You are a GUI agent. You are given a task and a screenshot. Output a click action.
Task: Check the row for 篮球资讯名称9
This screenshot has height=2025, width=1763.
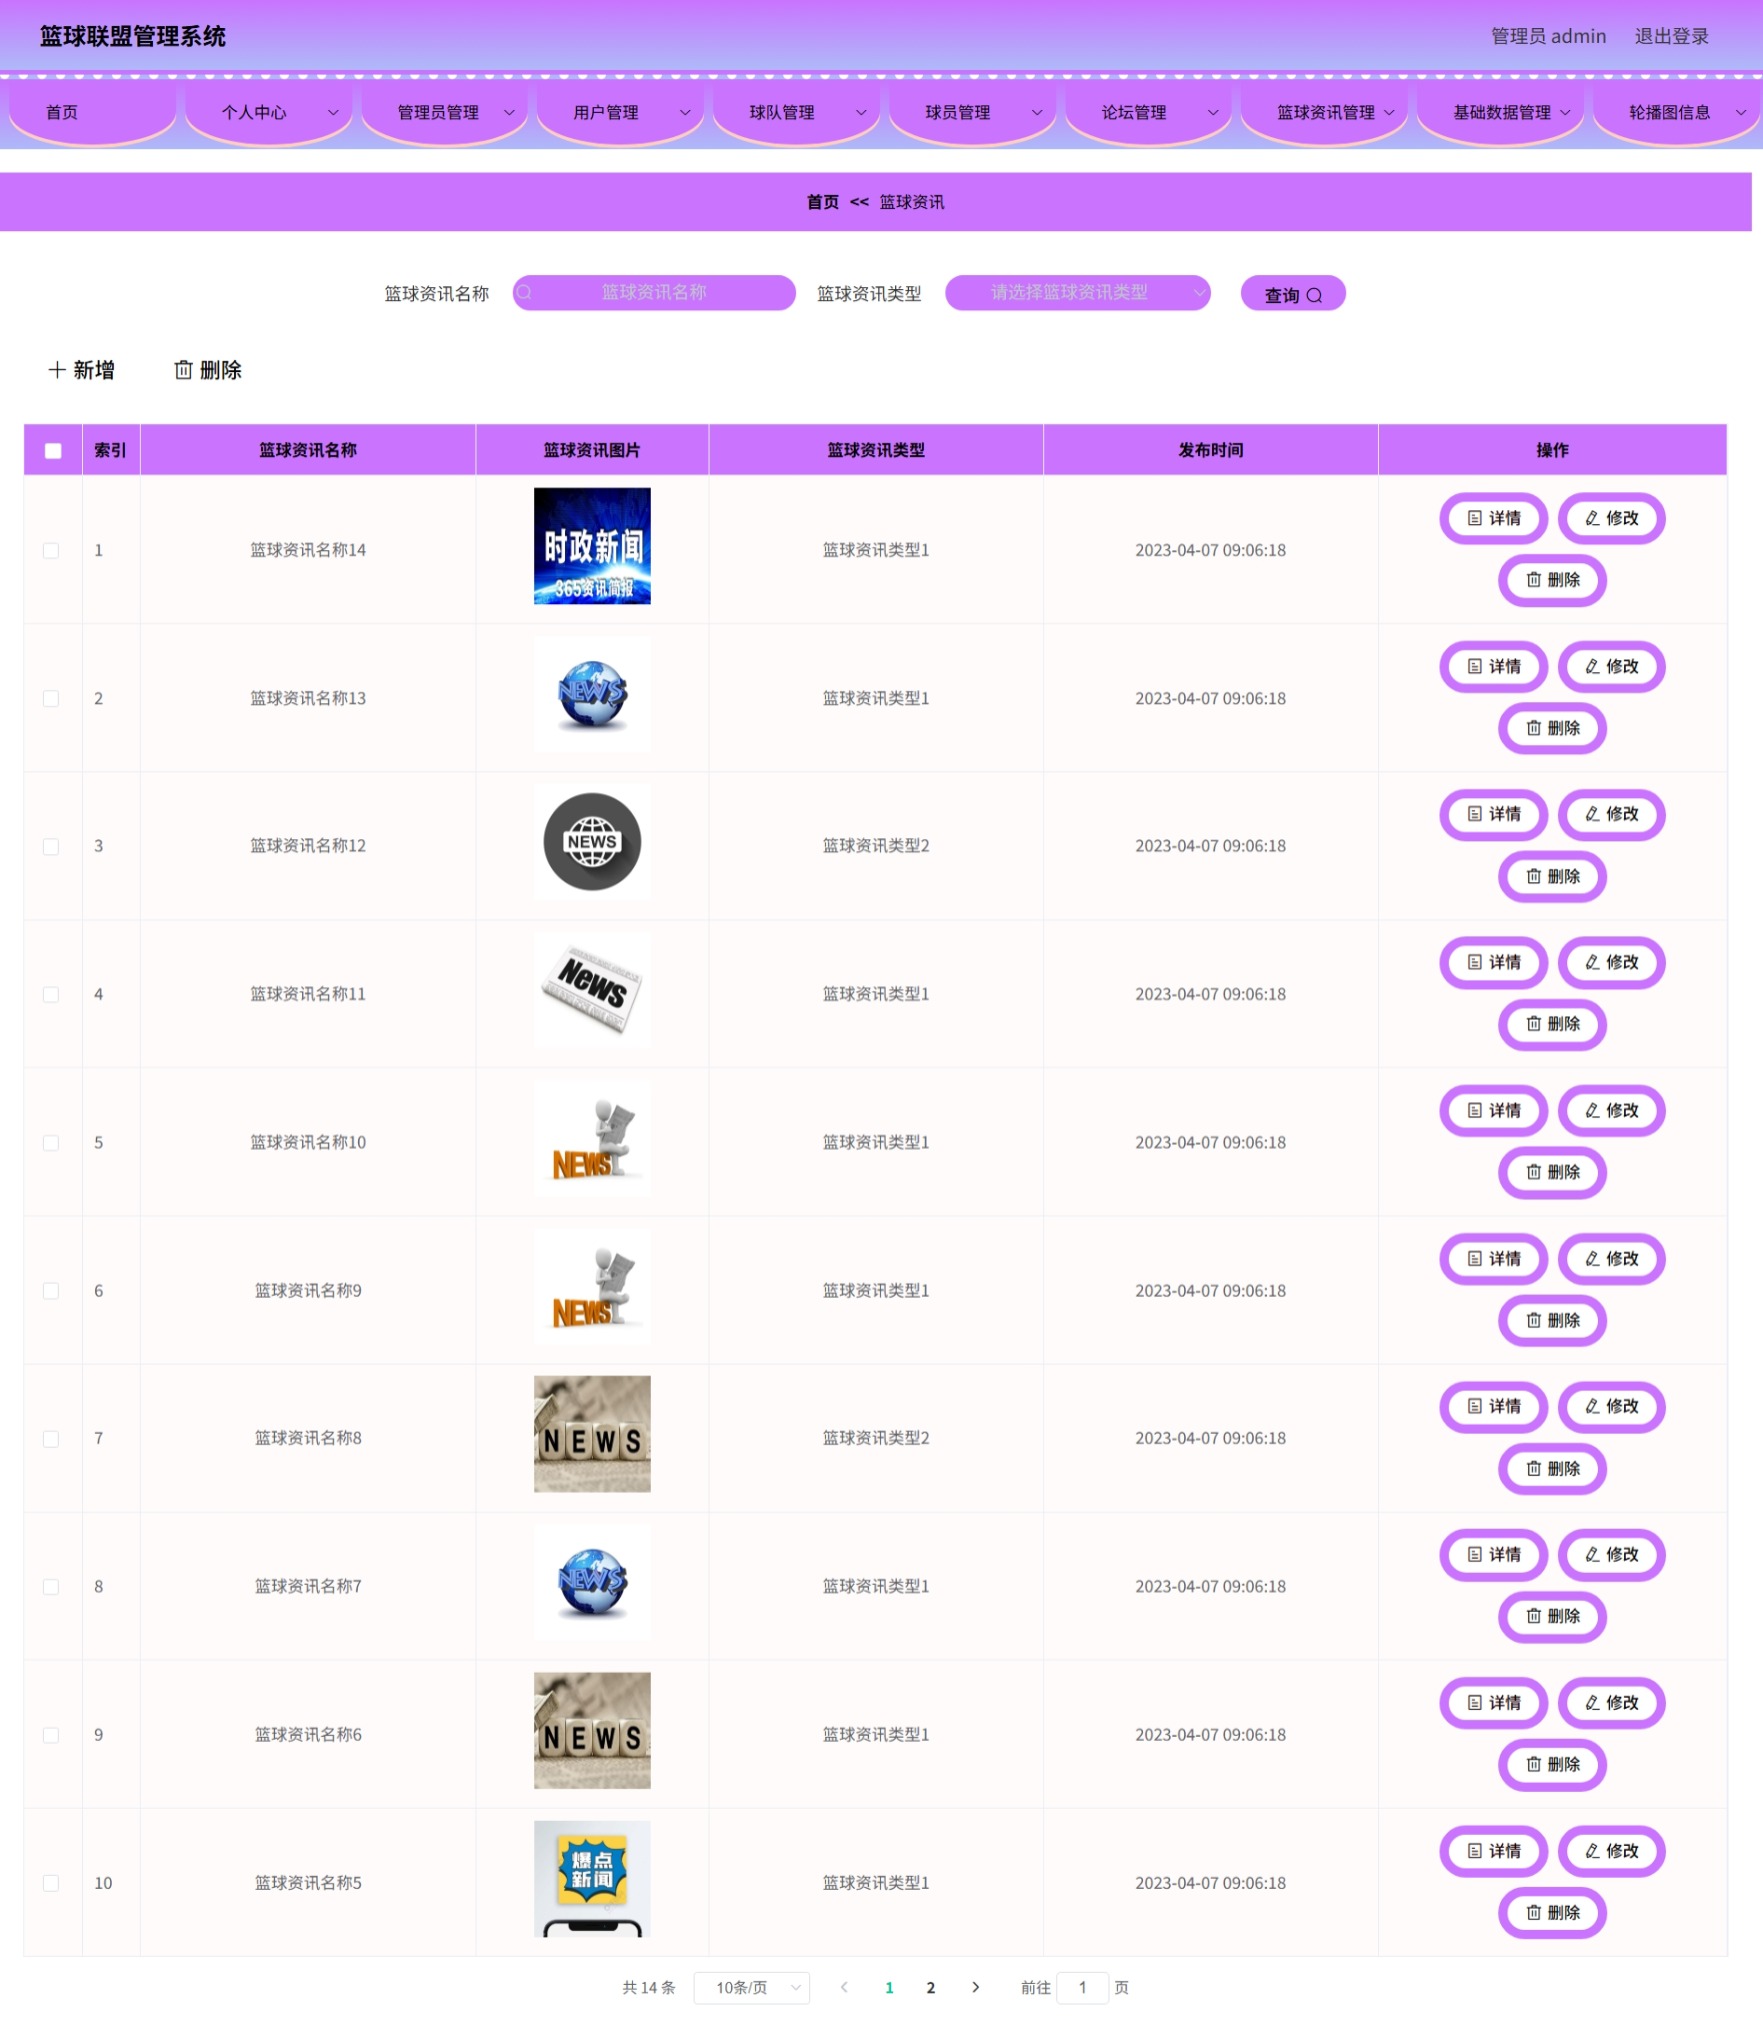[x=51, y=1291]
